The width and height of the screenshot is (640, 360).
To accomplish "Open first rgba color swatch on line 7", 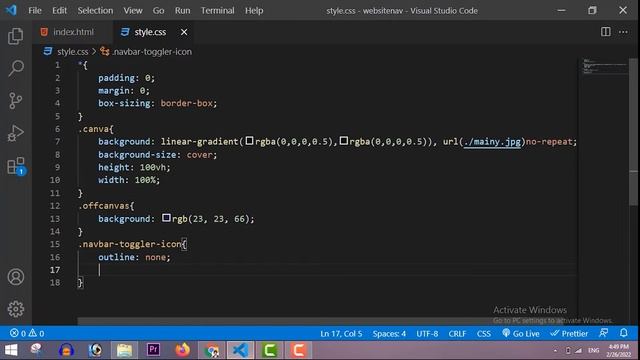I will point(249,141).
